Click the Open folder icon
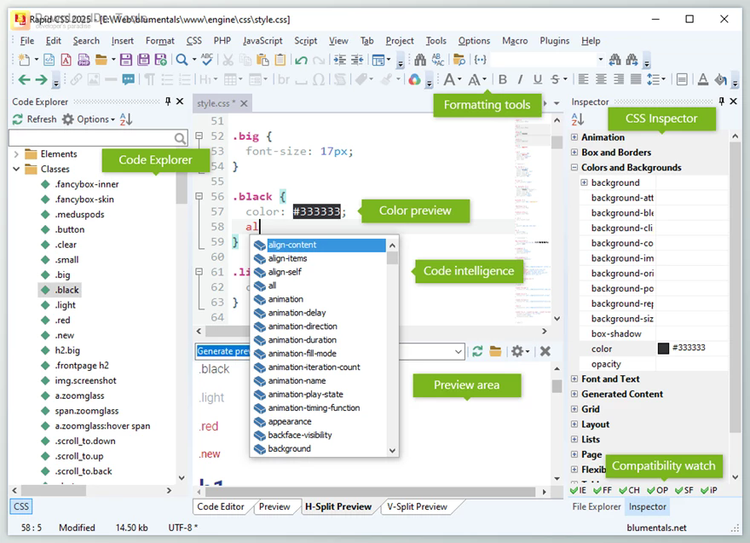The width and height of the screenshot is (750, 543). tap(101, 60)
